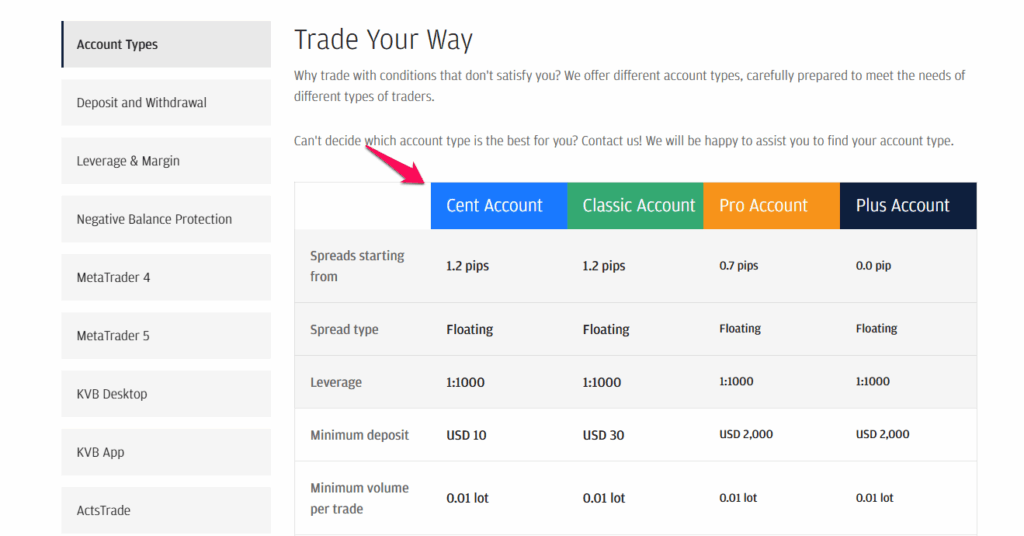Click the 'Spreads starting from' row label
This screenshot has width=1024, height=536.
[357, 266]
